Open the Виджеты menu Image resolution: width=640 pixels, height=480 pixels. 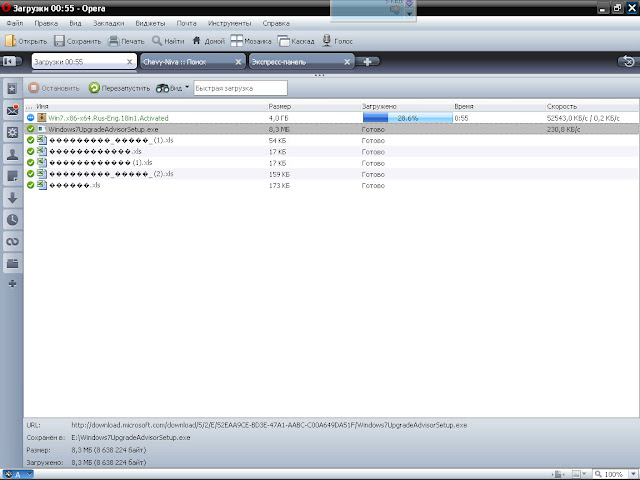pyautogui.click(x=150, y=23)
